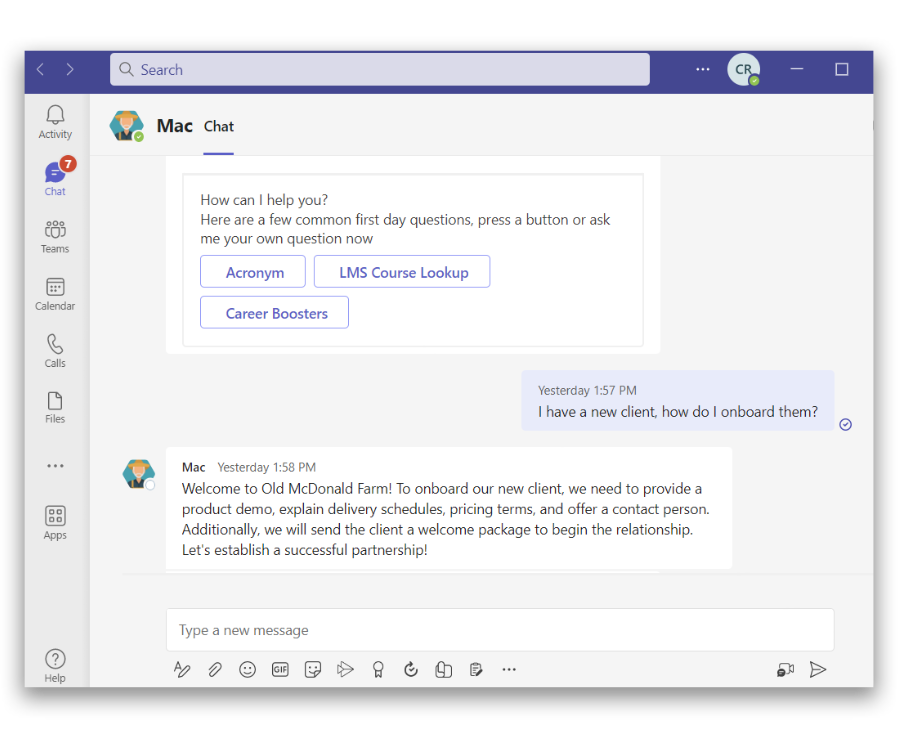Viewport: 900px width, 750px height.
Task: Click the Stream share icon in compose toolbar
Action: 345,669
